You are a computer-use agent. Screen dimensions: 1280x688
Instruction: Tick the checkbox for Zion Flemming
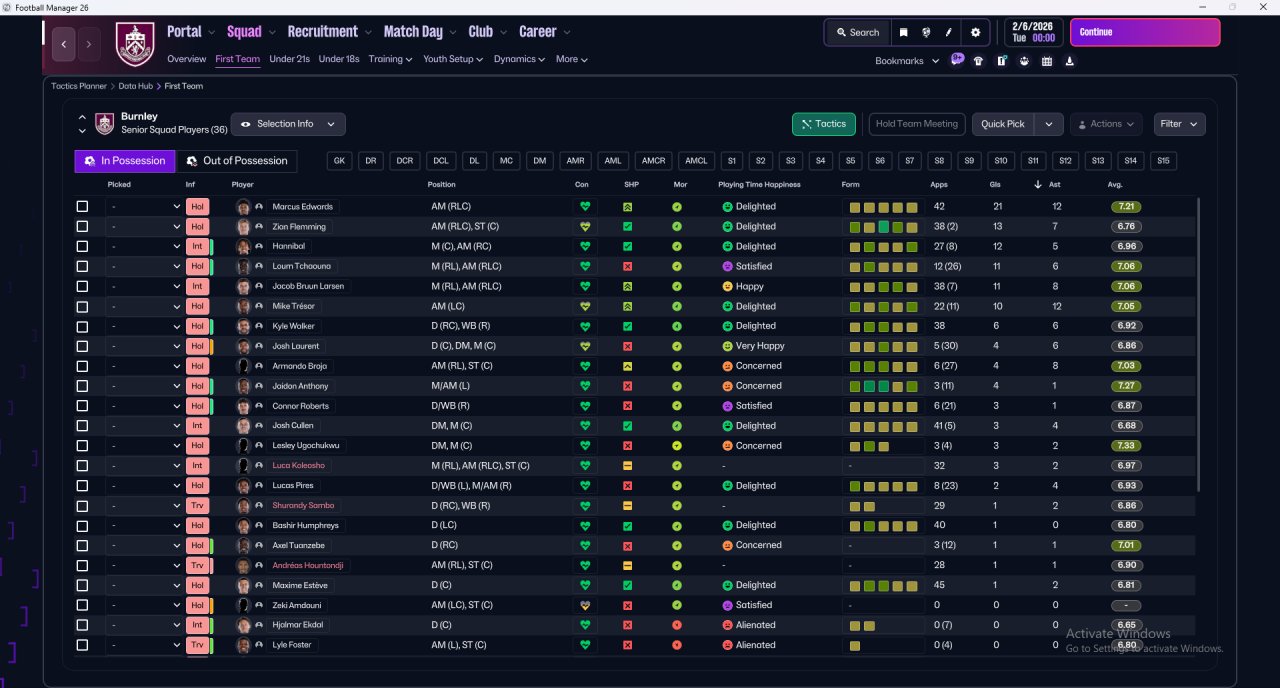tap(82, 227)
